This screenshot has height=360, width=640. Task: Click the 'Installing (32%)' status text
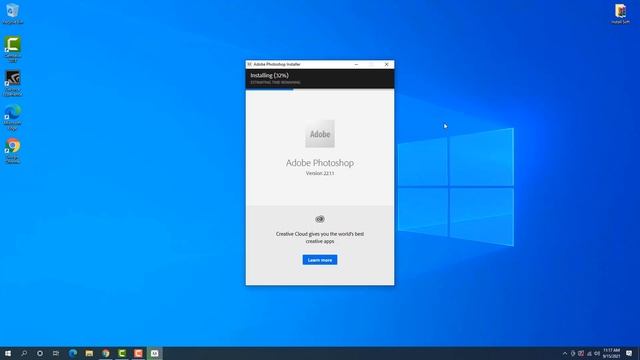click(x=269, y=76)
